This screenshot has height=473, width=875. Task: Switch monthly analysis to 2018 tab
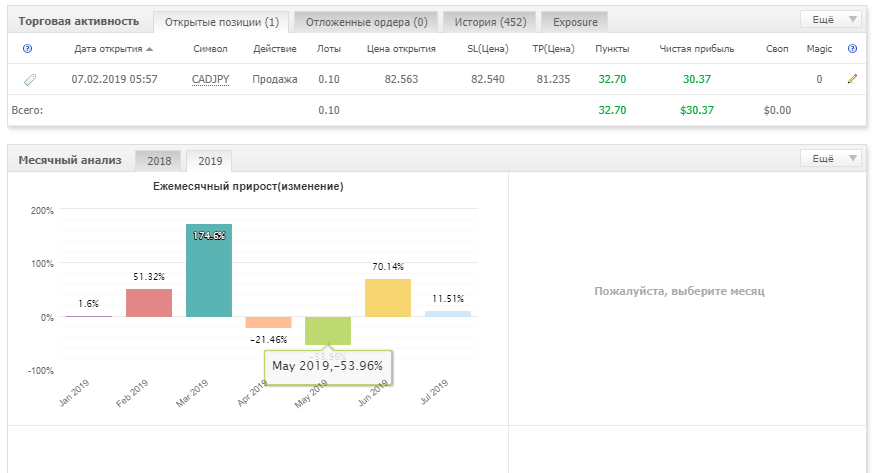pos(158,161)
